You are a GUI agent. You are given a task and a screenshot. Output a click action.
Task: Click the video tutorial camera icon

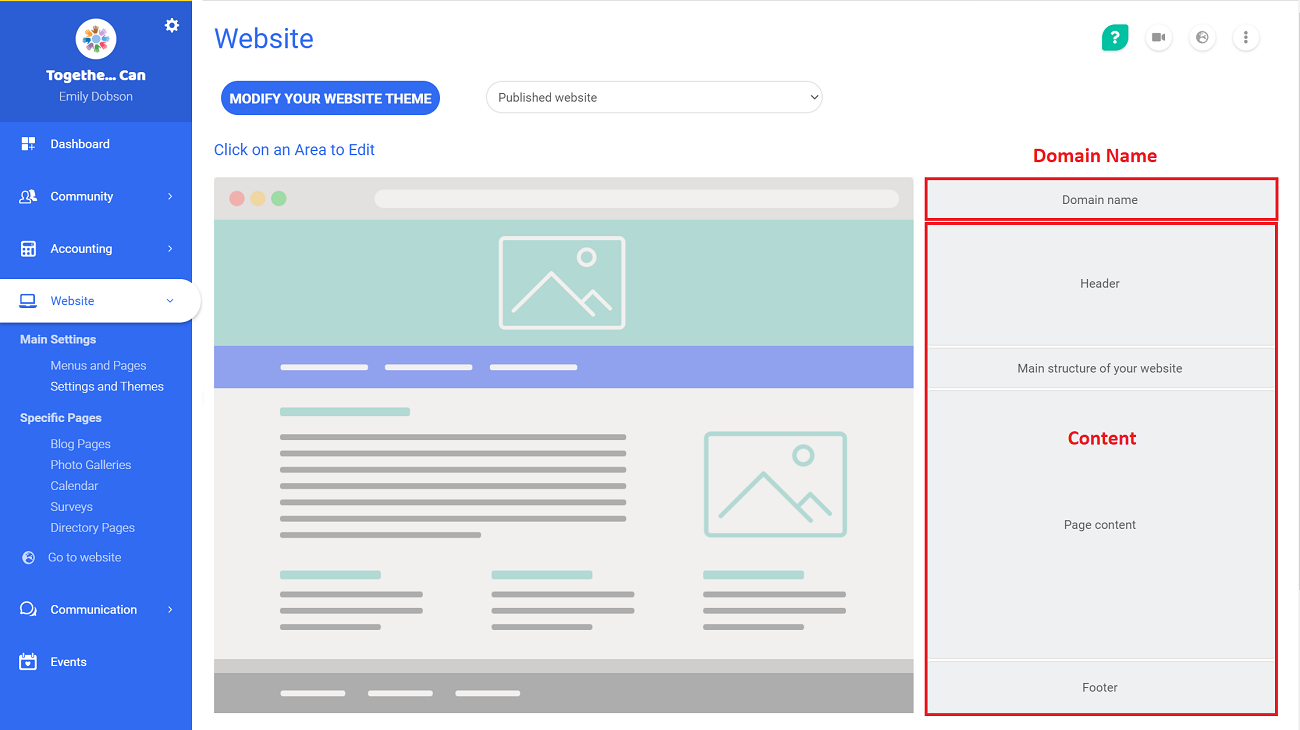(1158, 37)
